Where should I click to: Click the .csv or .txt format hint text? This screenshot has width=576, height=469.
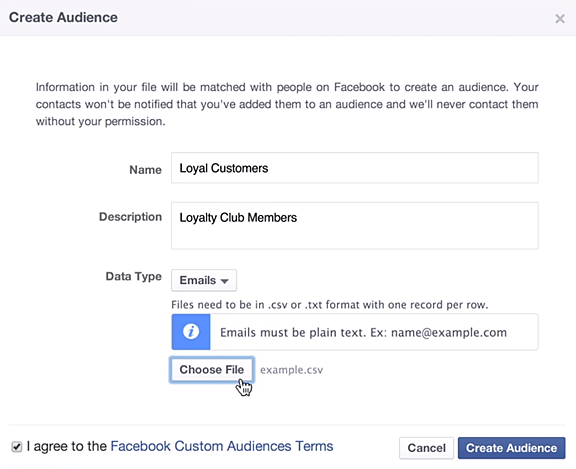click(330, 305)
